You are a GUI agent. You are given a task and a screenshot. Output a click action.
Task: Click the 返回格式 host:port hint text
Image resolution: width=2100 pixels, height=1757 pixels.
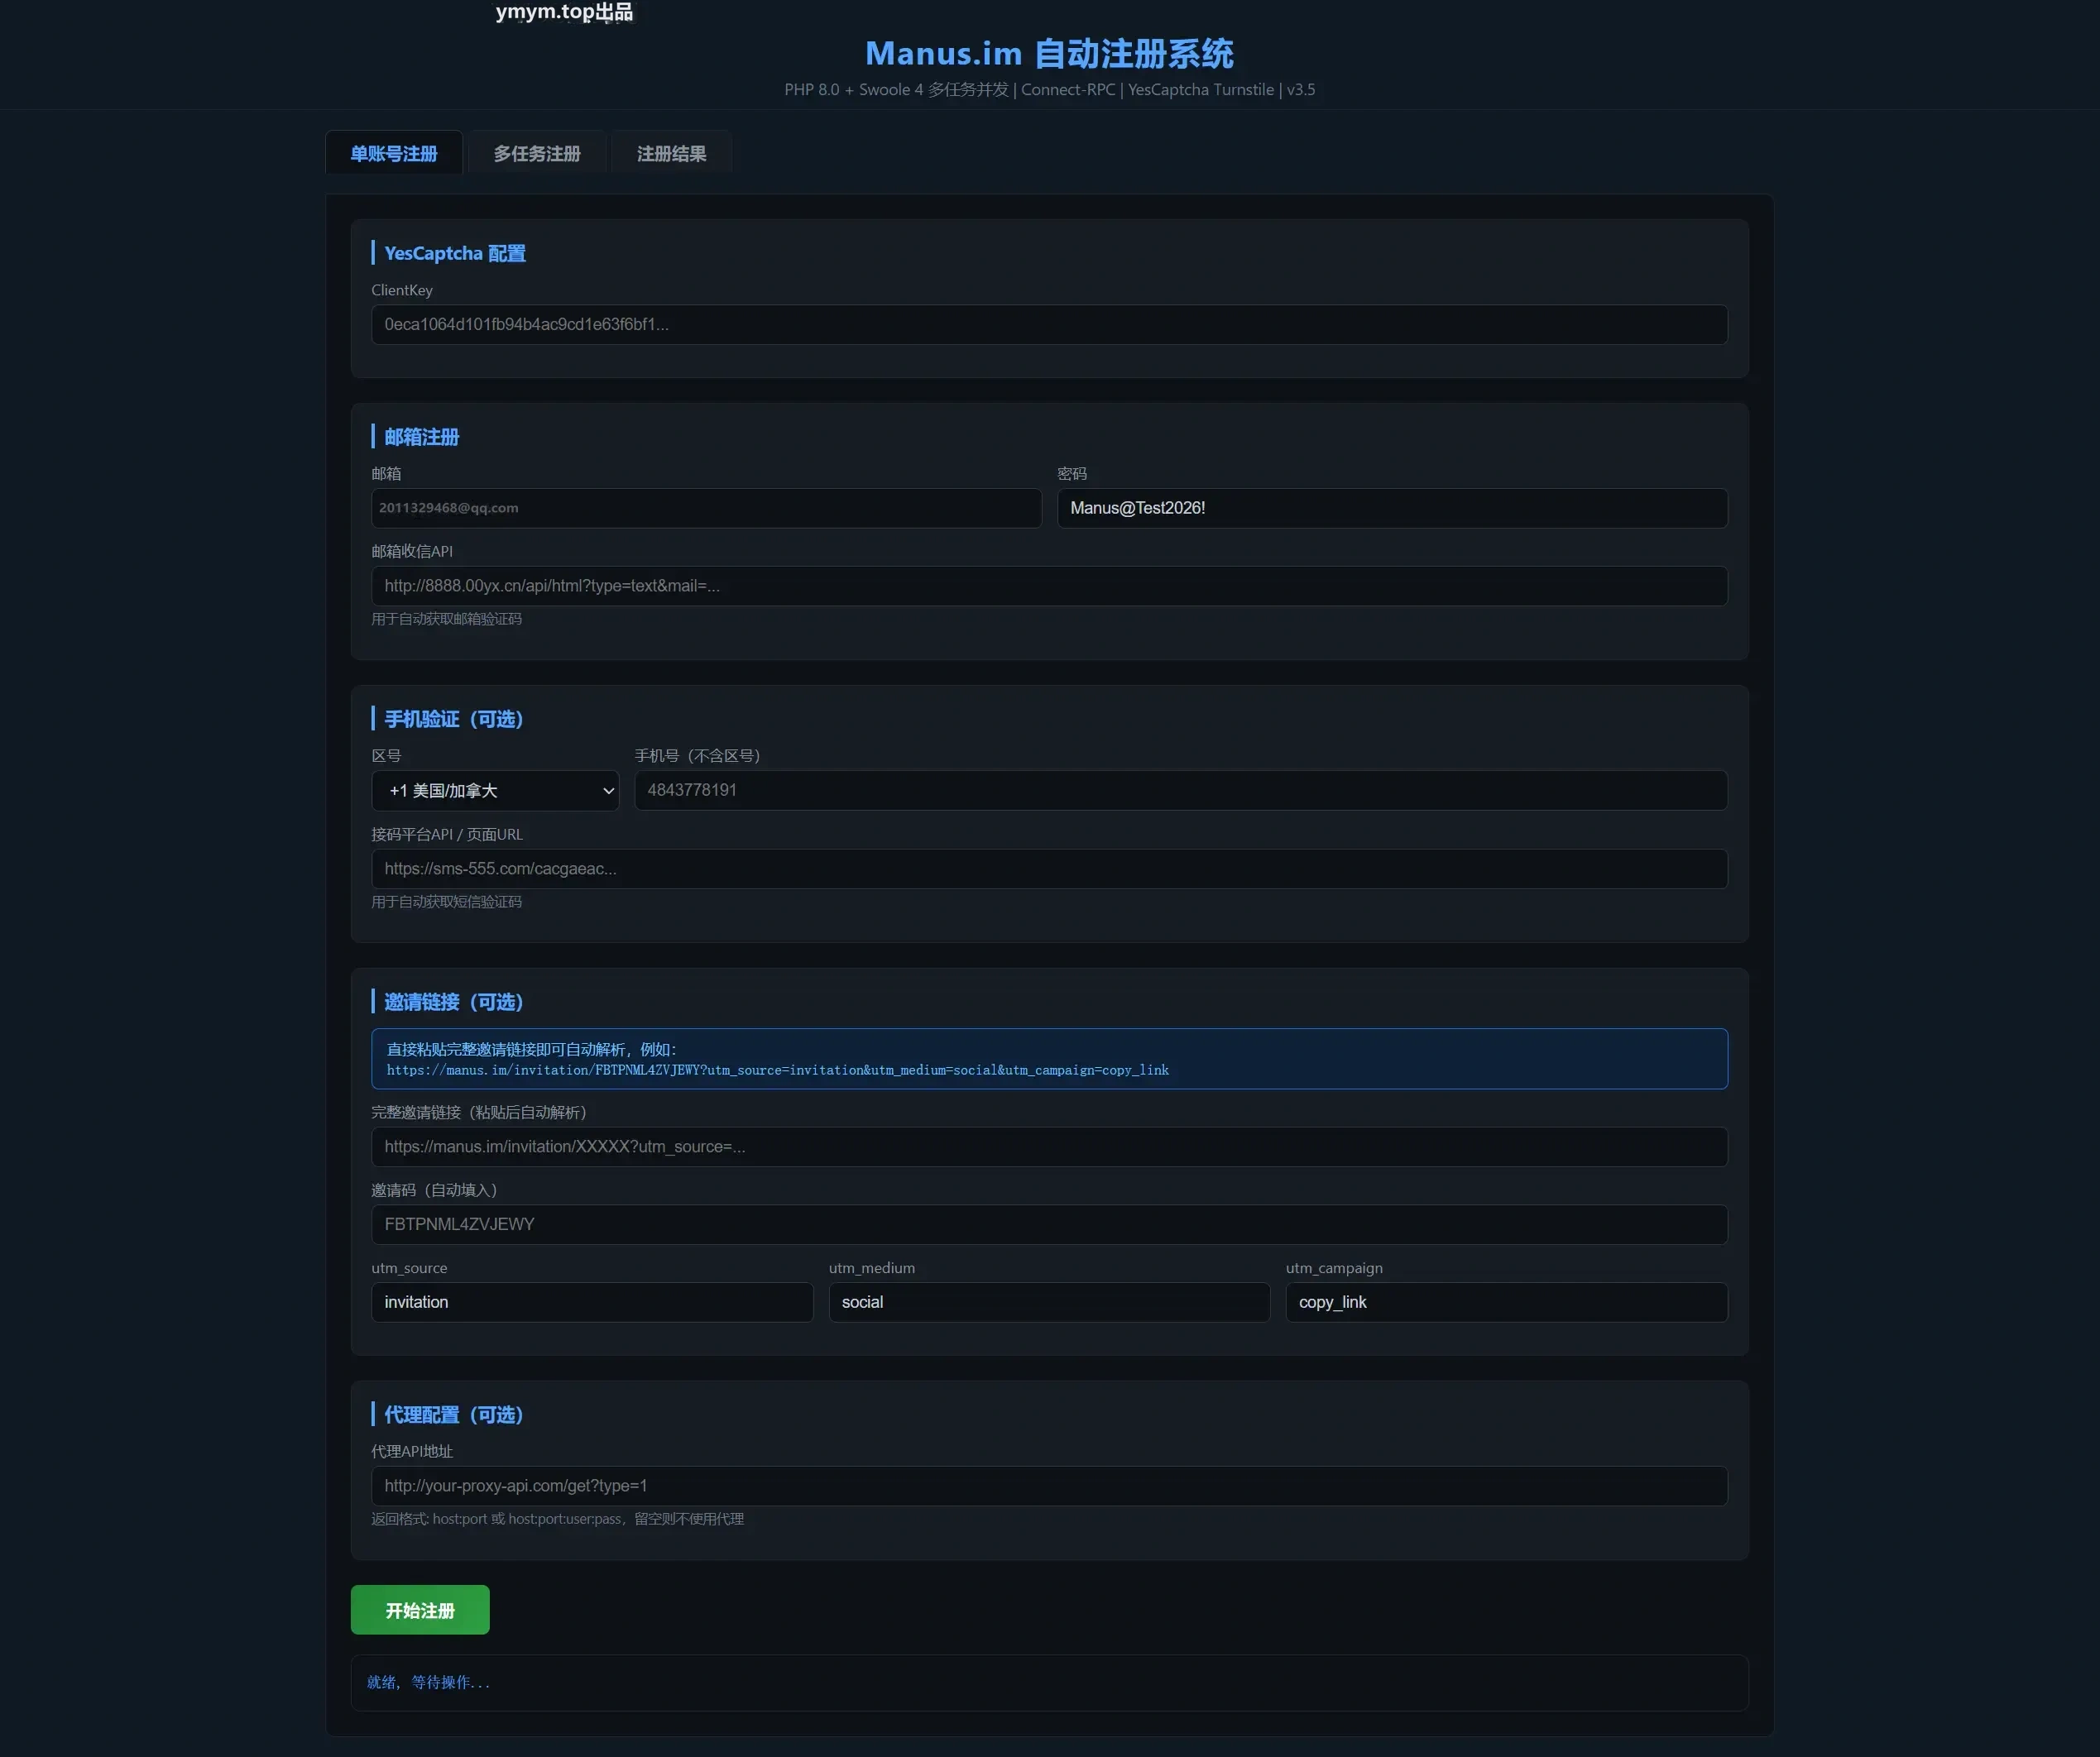click(x=558, y=1519)
